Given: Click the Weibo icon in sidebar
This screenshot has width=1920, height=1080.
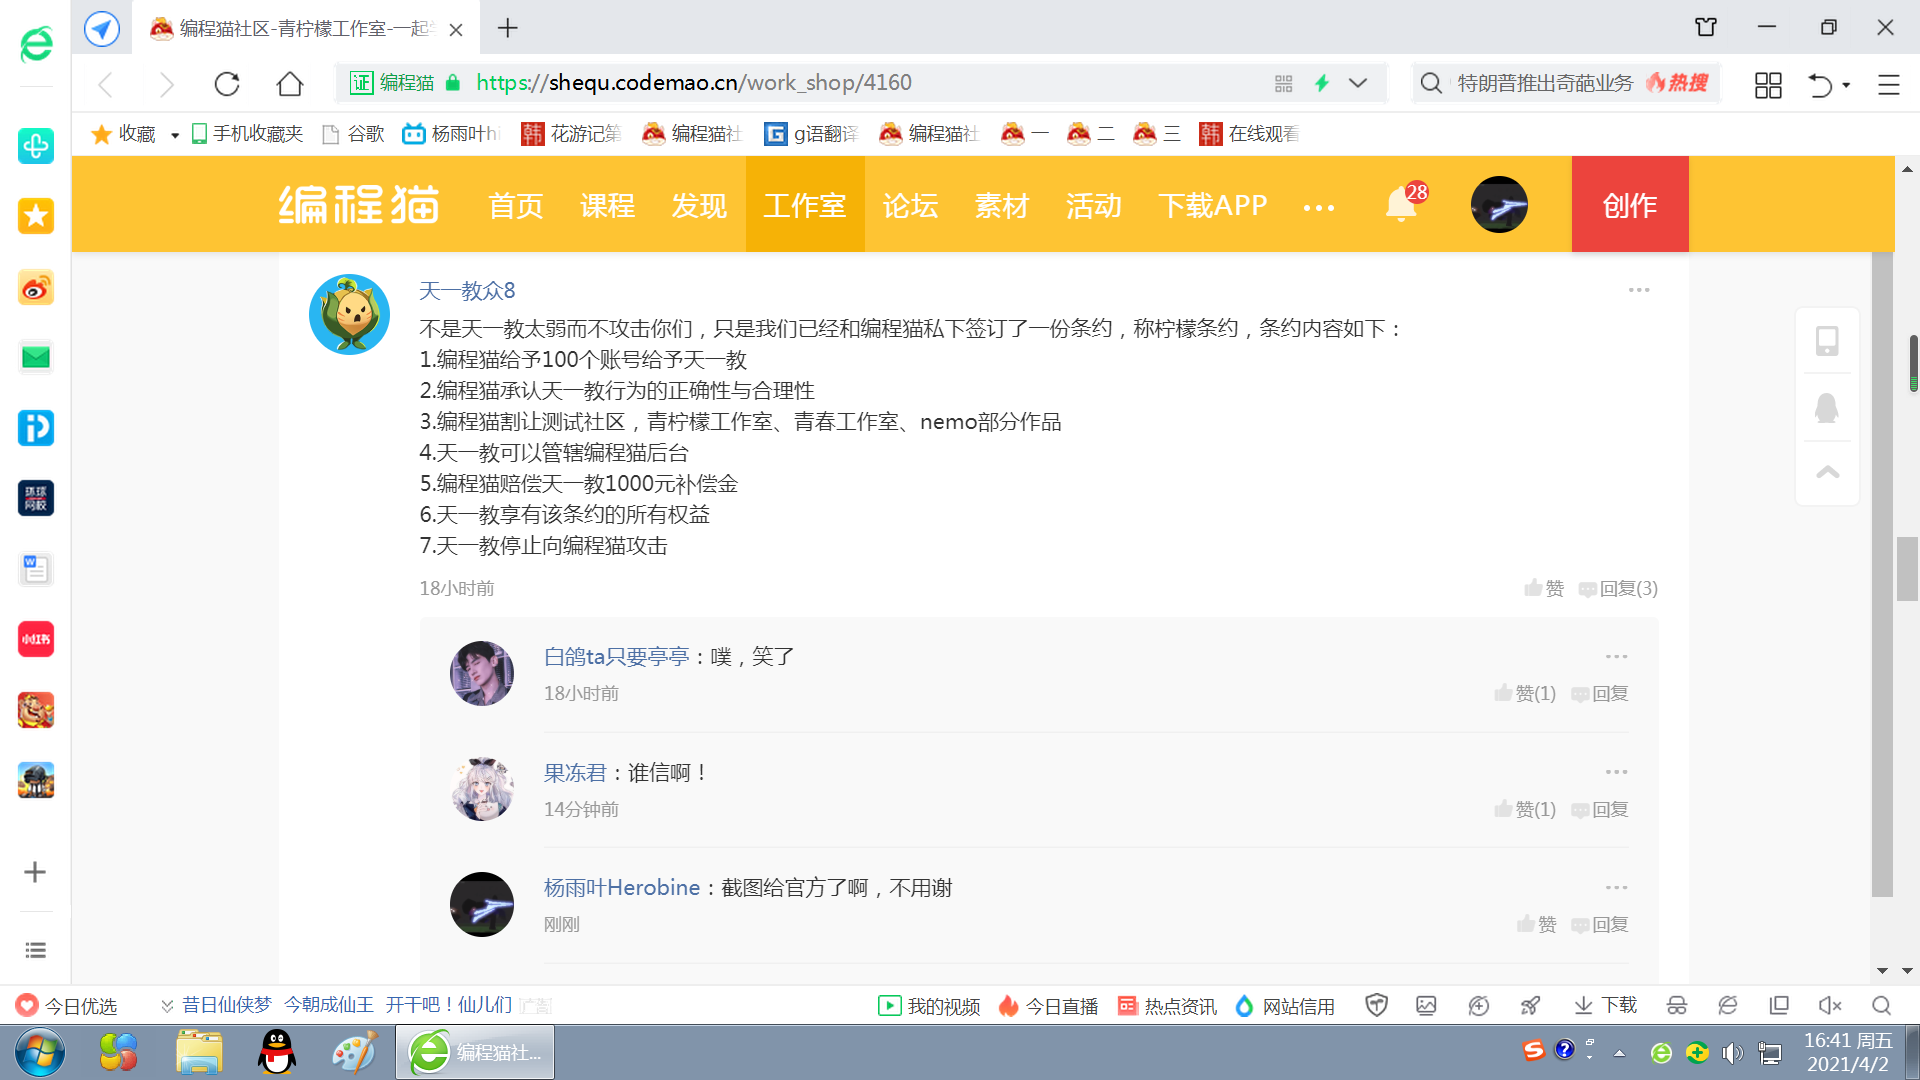Looking at the screenshot, I should pos(36,288).
